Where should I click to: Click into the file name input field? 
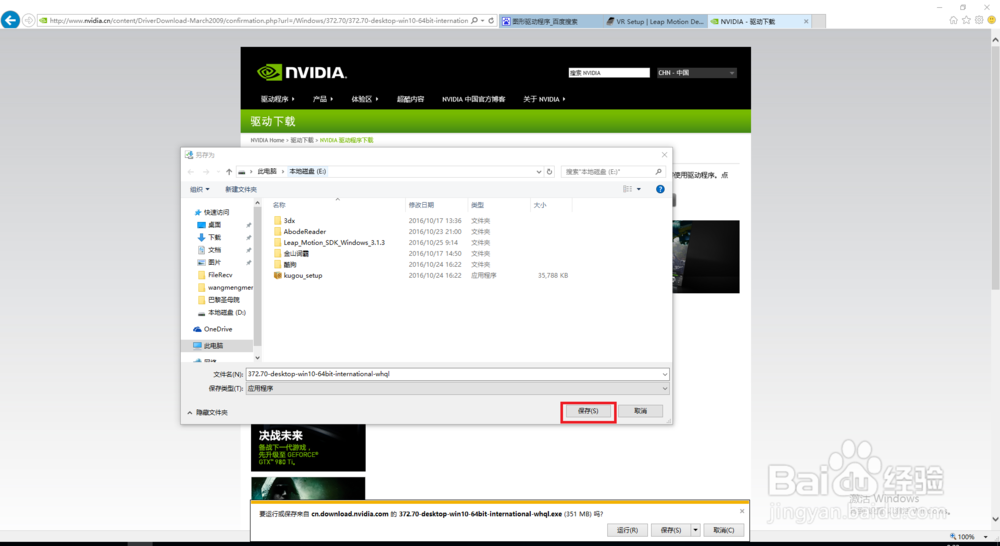(453, 374)
